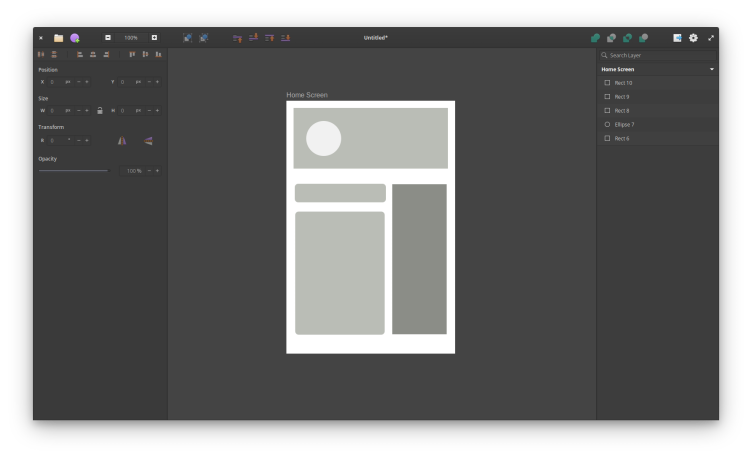Click the zoom out minus button
This screenshot has height=459, width=752.
[x=108, y=38]
